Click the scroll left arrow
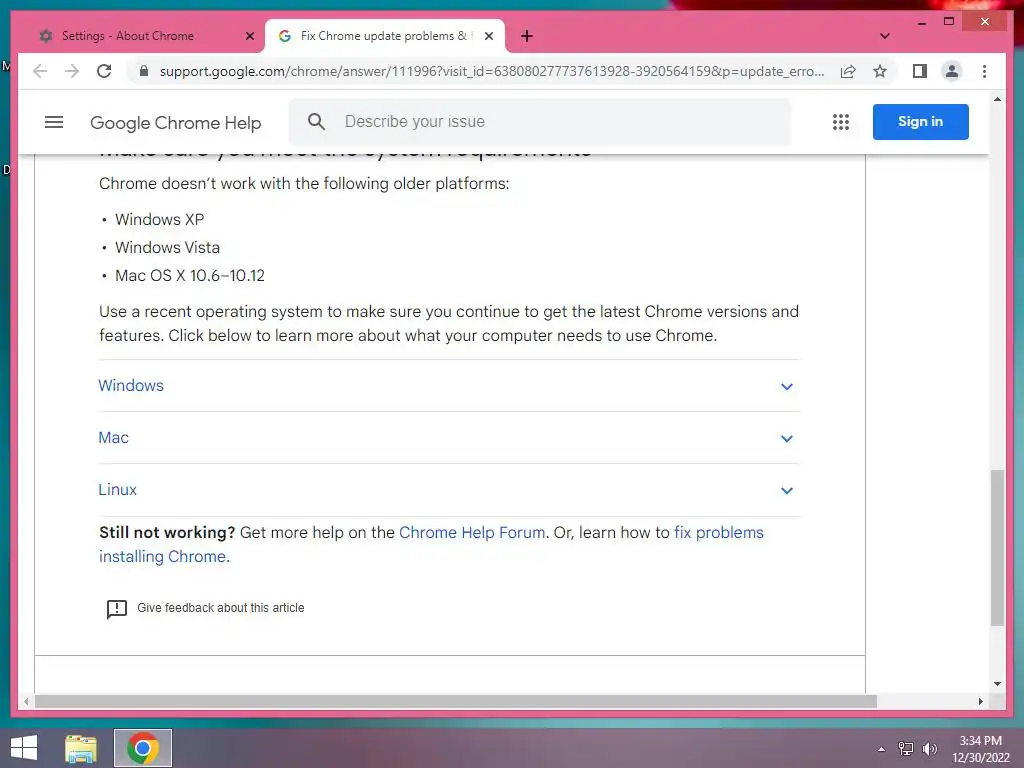Viewport: 1024px width, 768px height. tap(25, 701)
